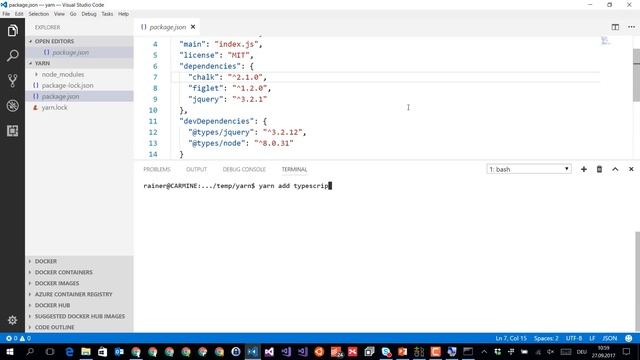The height and width of the screenshot is (360, 640).
Task: Click the terminal command input line
Action: point(238,186)
